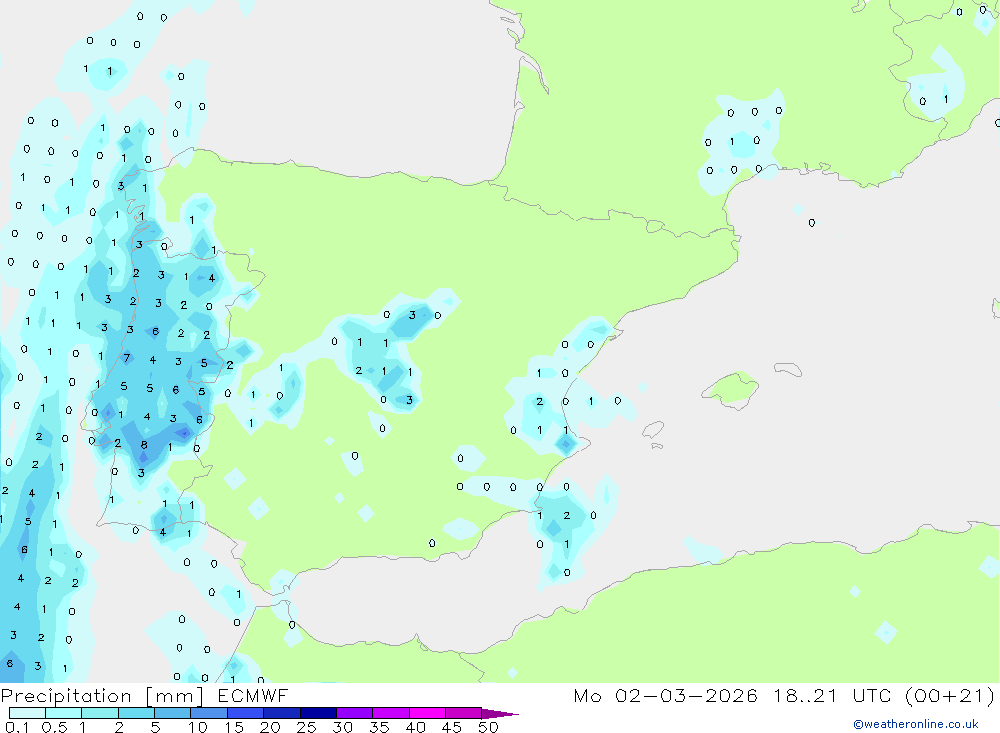Click the forecast date 'Mo 02-03-2026'
1000x733 pixels.
coord(665,695)
